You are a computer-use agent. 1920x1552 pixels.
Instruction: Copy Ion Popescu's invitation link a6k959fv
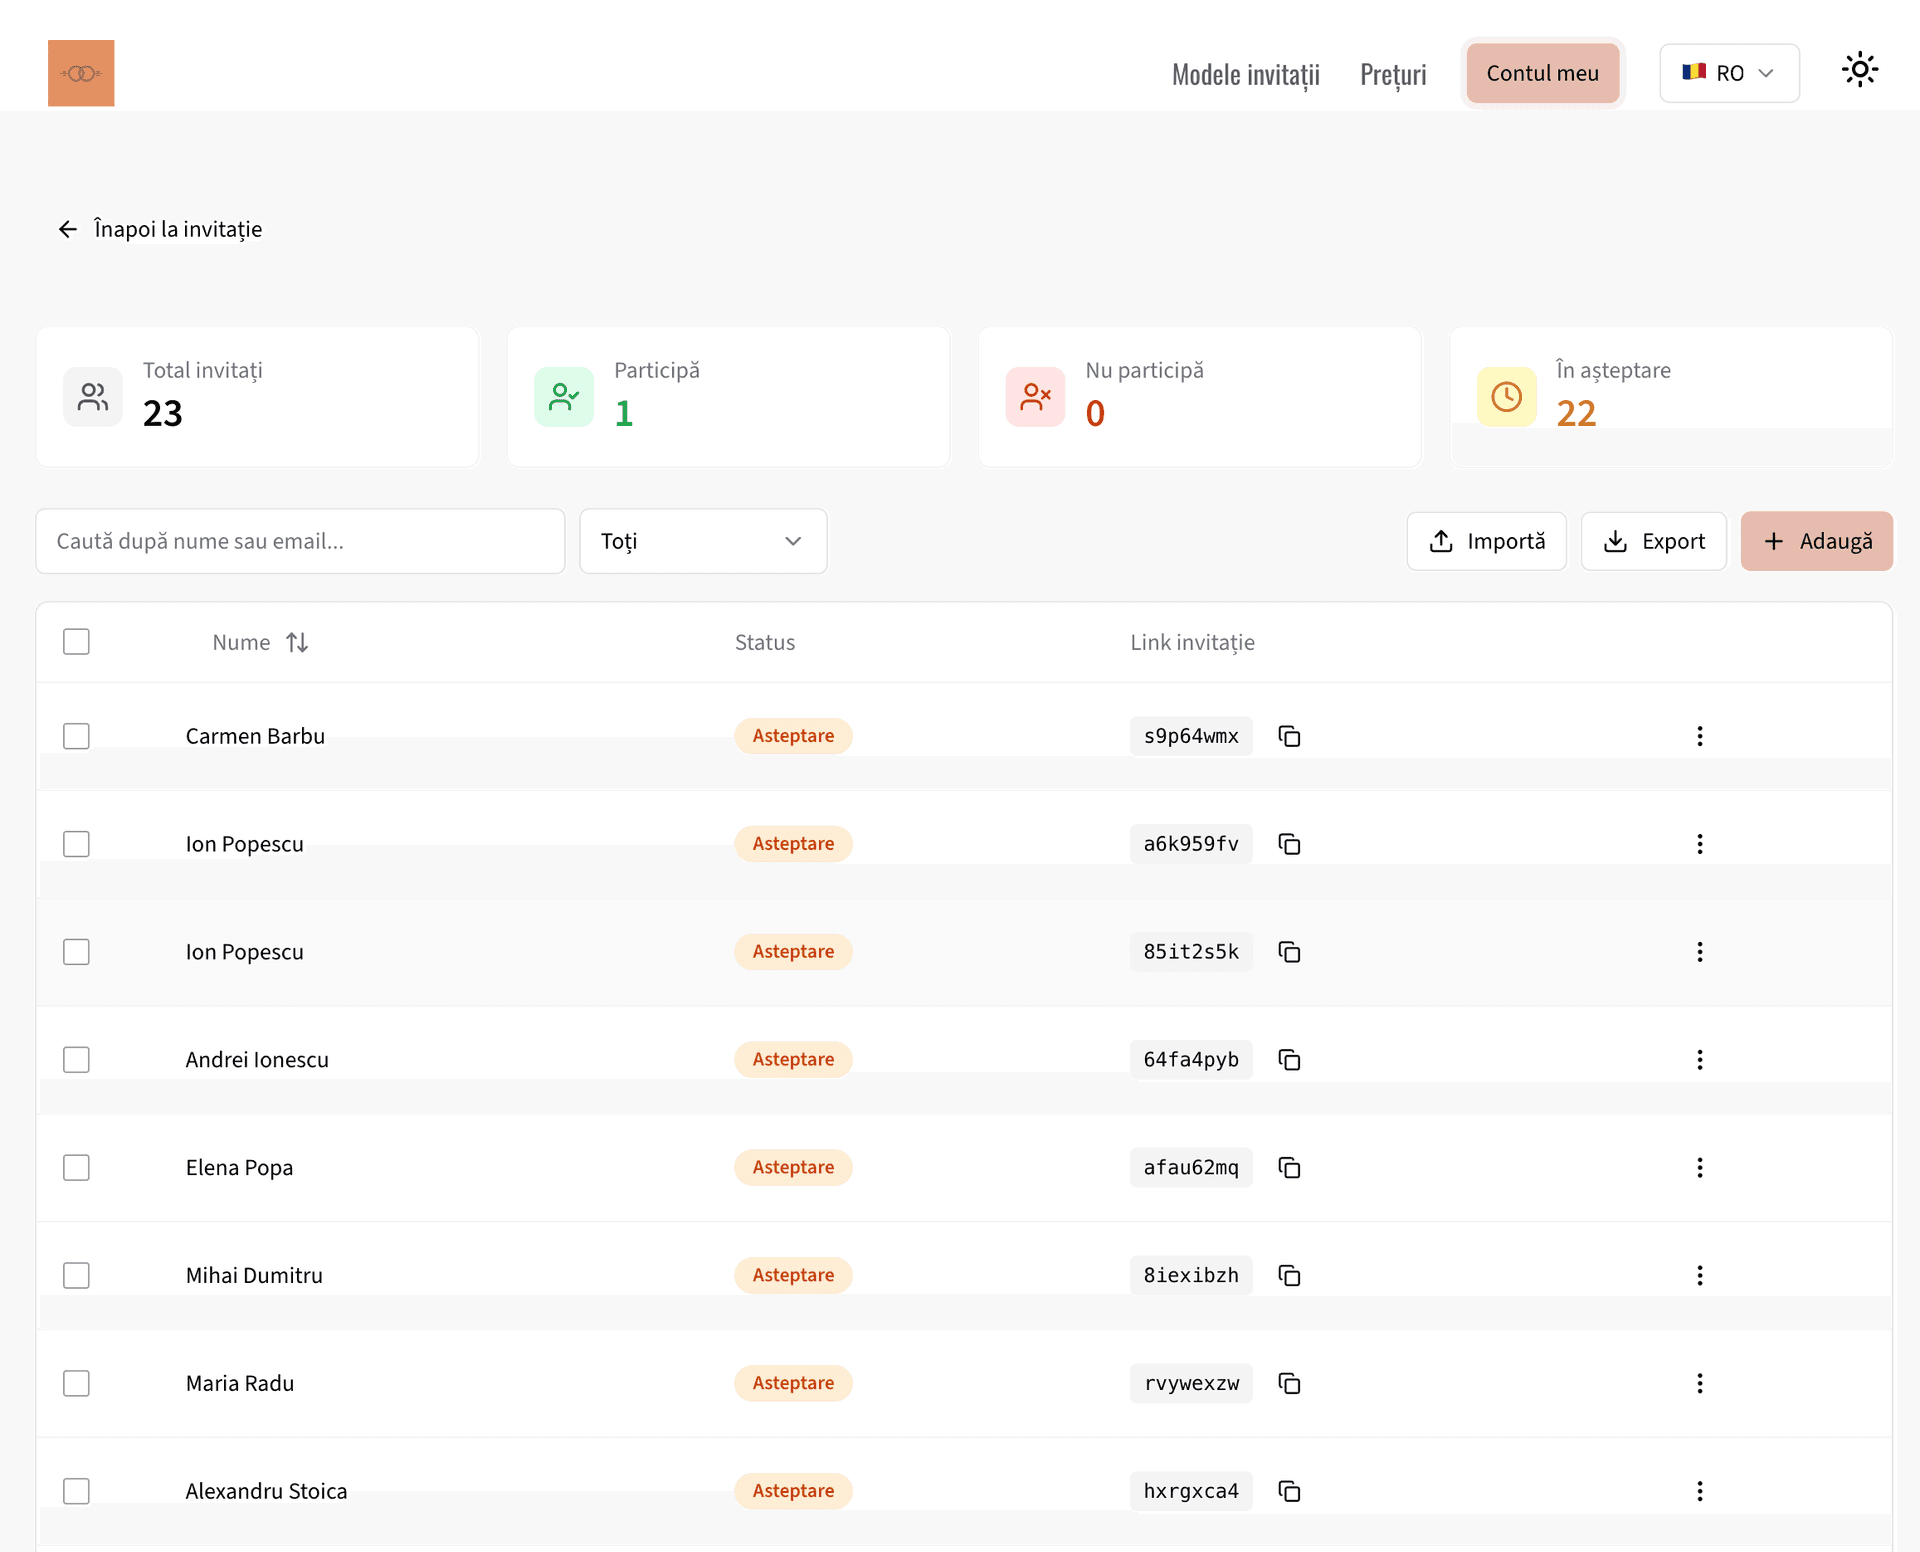(1289, 843)
